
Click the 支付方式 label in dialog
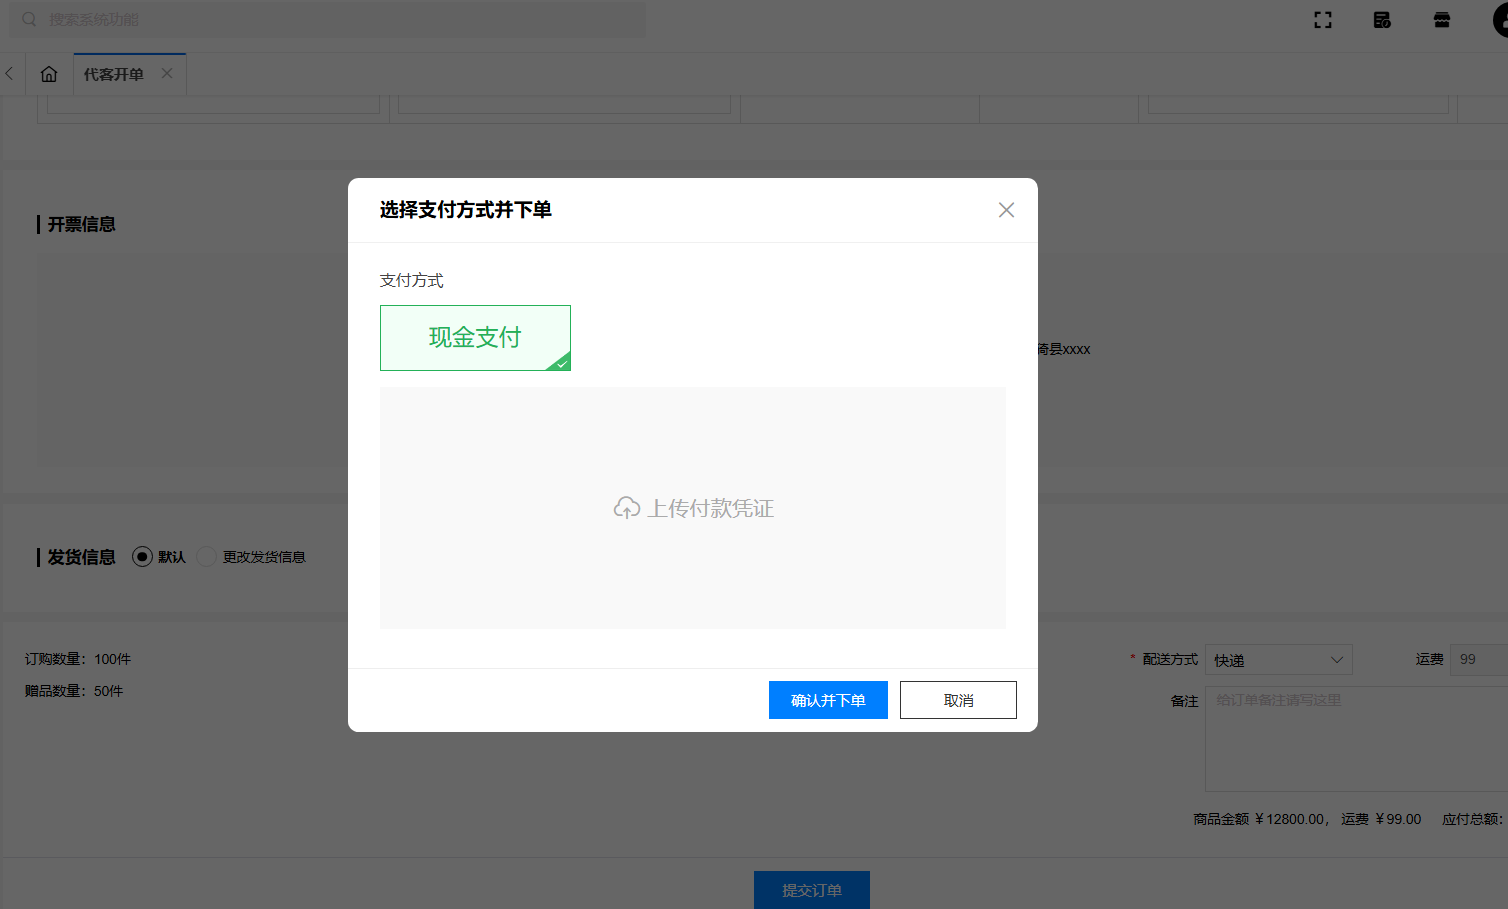tap(412, 280)
